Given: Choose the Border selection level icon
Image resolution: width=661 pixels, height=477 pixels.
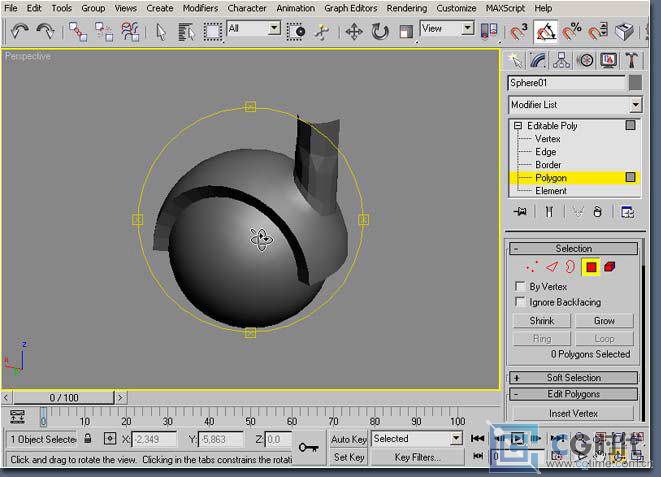Looking at the screenshot, I should click(x=570, y=267).
